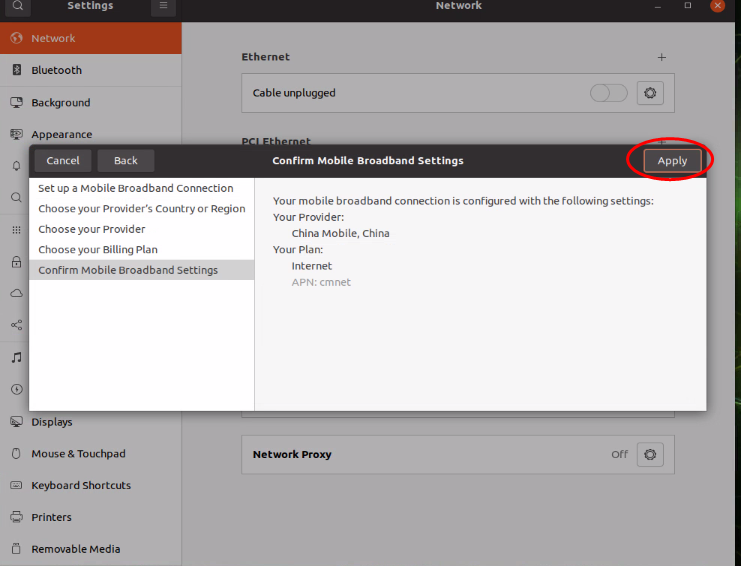
Task: Open Appearance settings via its sidebar icon
Action: (17, 134)
